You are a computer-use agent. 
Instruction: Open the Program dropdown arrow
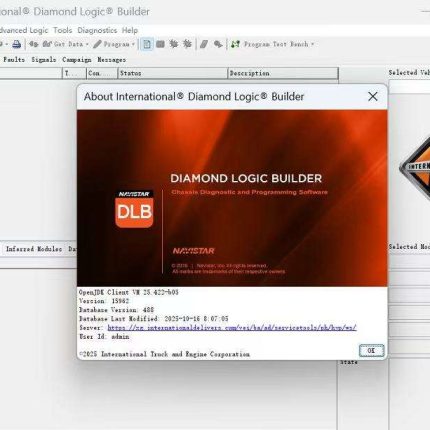[x=133, y=44]
